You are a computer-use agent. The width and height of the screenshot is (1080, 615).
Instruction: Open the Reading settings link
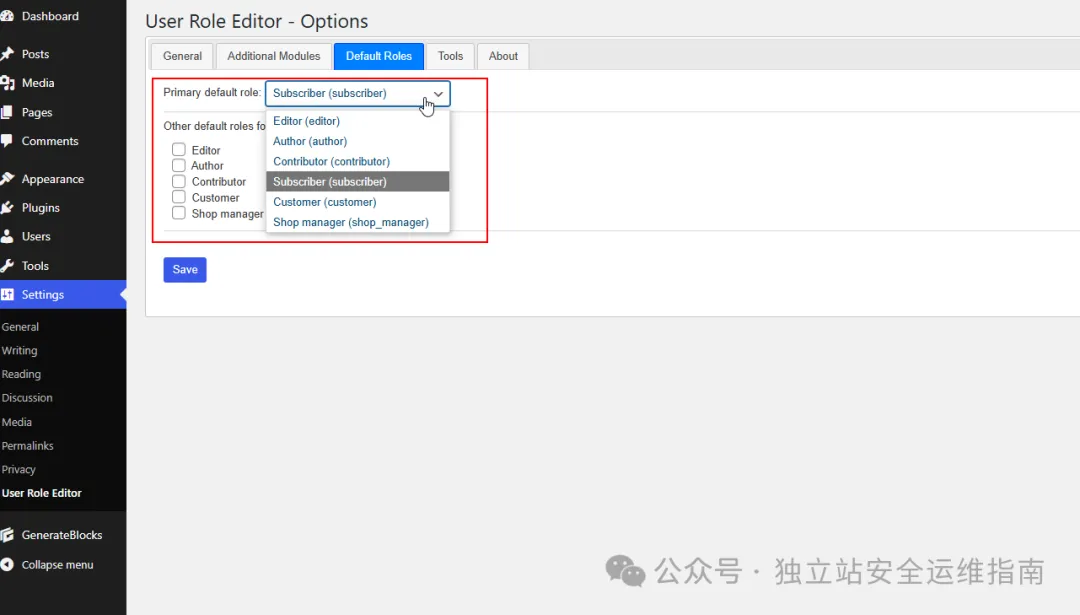(x=21, y=374)
